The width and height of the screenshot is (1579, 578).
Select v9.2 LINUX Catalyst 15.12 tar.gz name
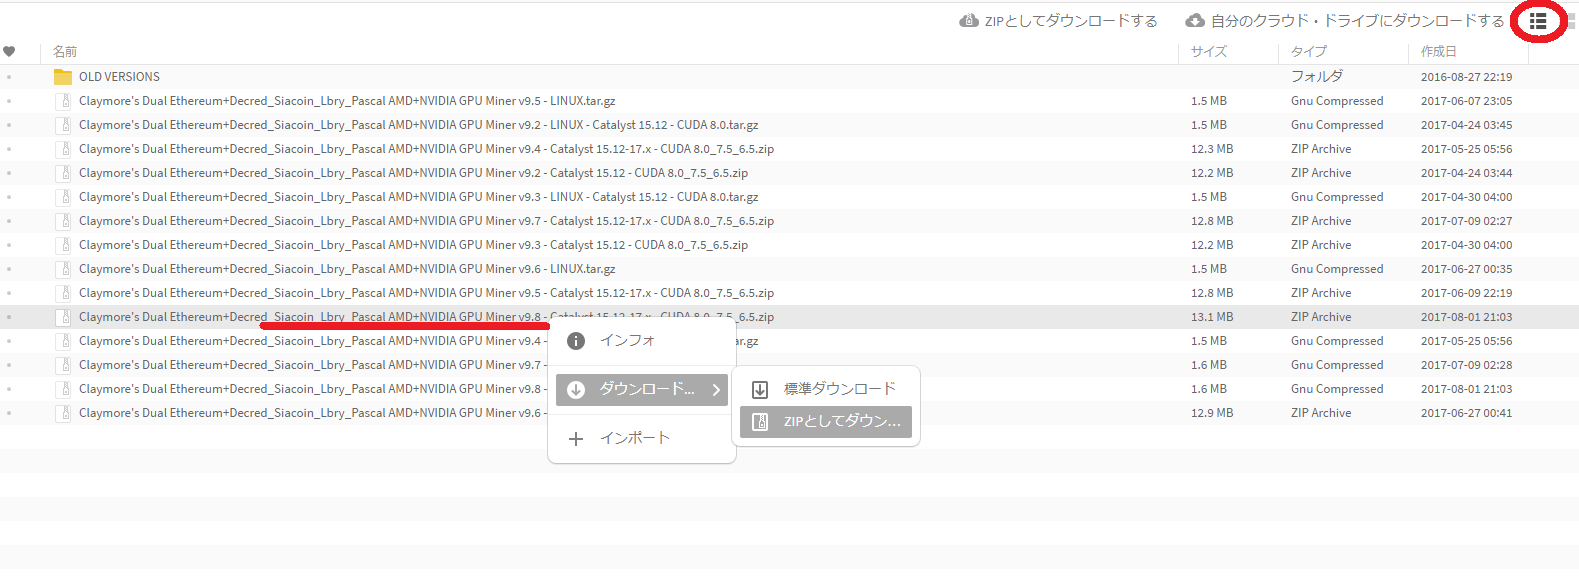[418, 125]
